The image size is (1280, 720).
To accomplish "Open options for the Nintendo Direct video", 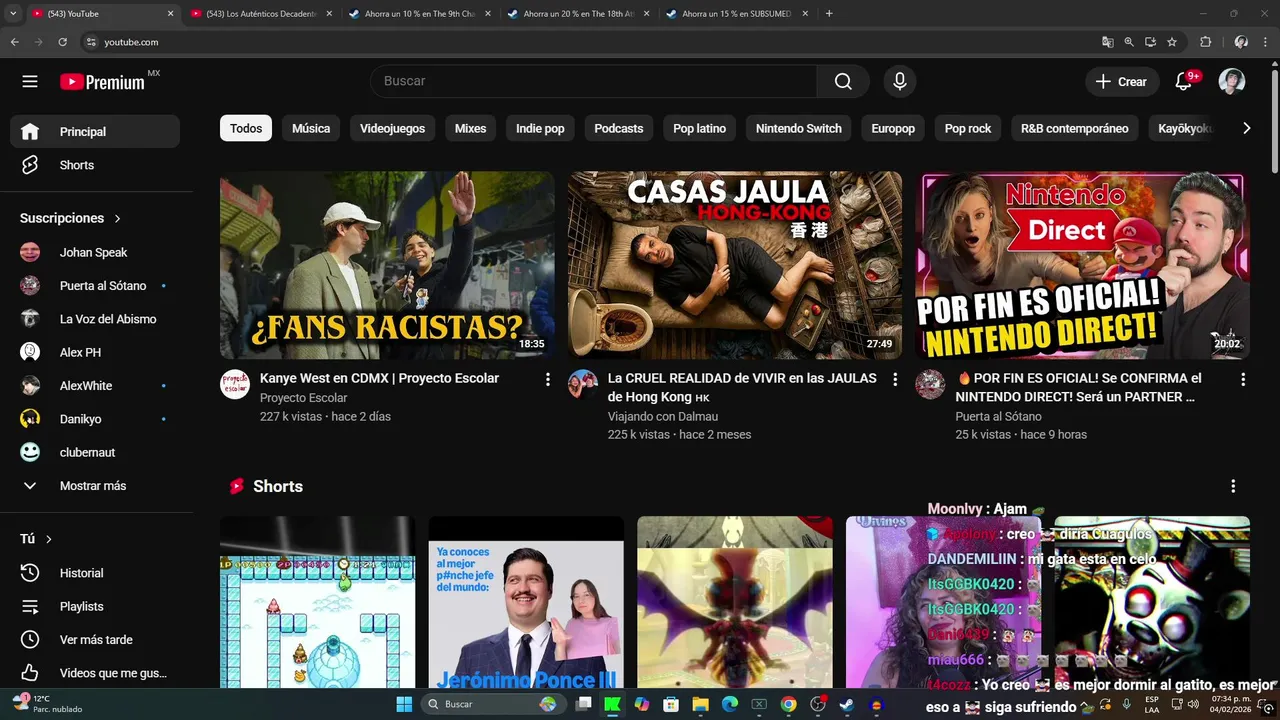I will pos(1243,379).
